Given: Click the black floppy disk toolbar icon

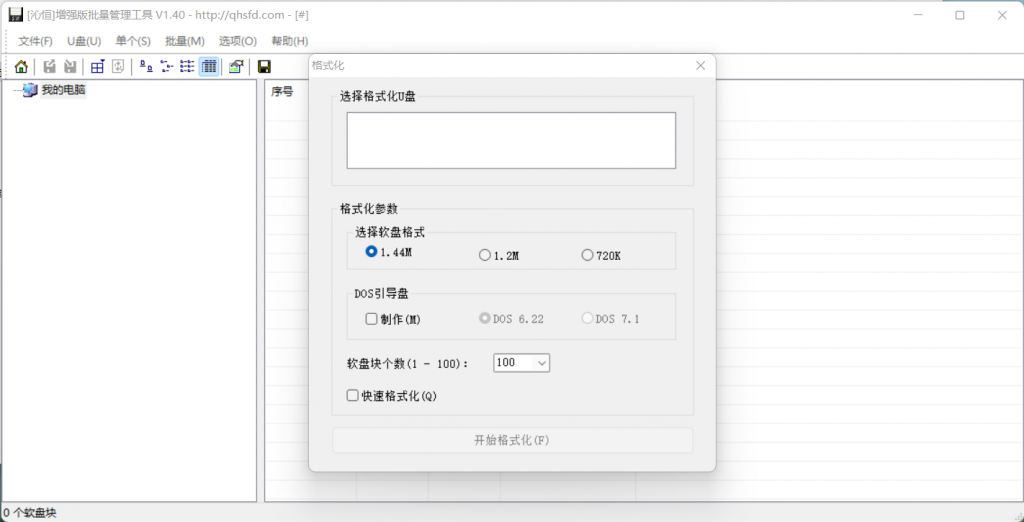Looking at the screenshot, I should [x=264, y=67].
